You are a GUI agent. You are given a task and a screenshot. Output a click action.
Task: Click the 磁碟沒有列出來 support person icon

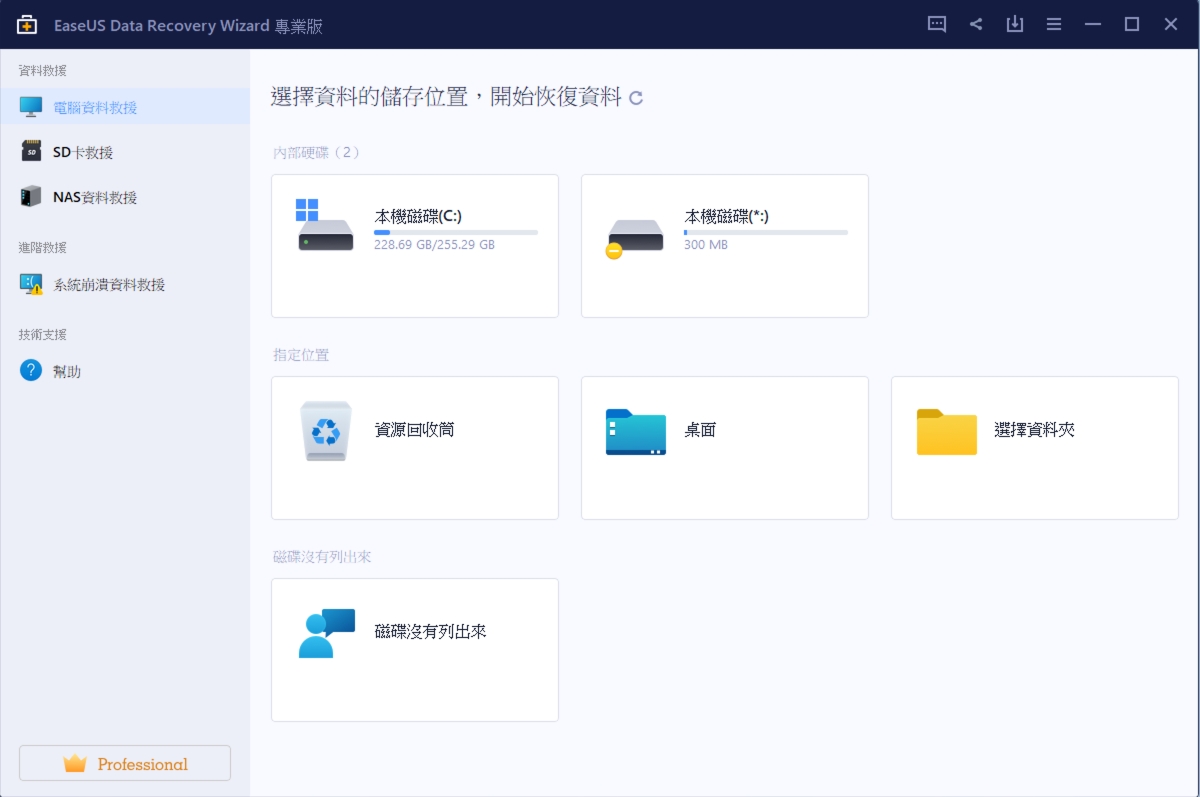327,633
